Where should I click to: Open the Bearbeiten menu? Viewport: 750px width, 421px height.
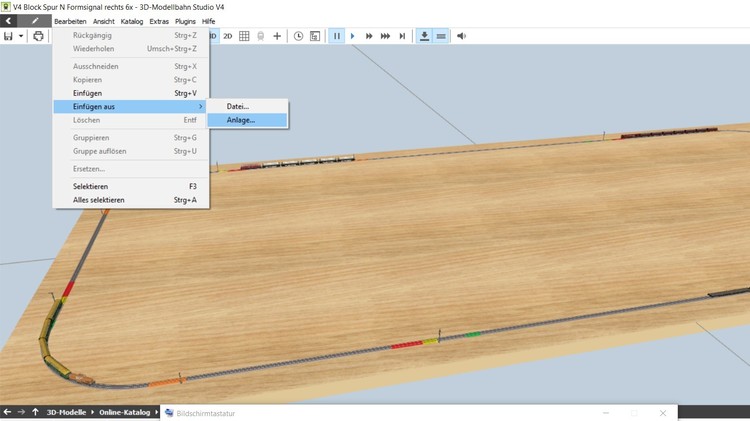(x=70, y=21)
